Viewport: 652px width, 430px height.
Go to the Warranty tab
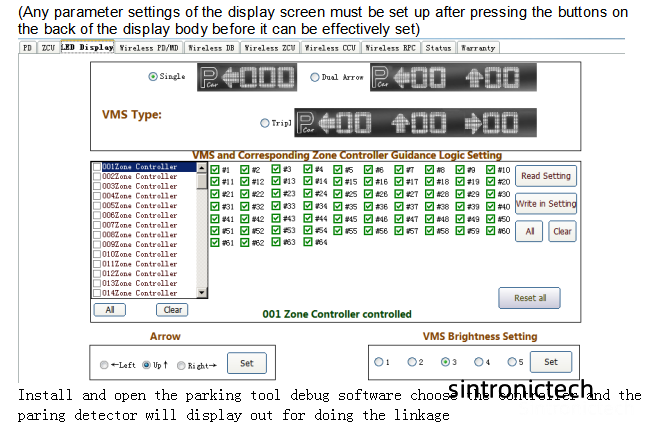(x=478, y=47)
